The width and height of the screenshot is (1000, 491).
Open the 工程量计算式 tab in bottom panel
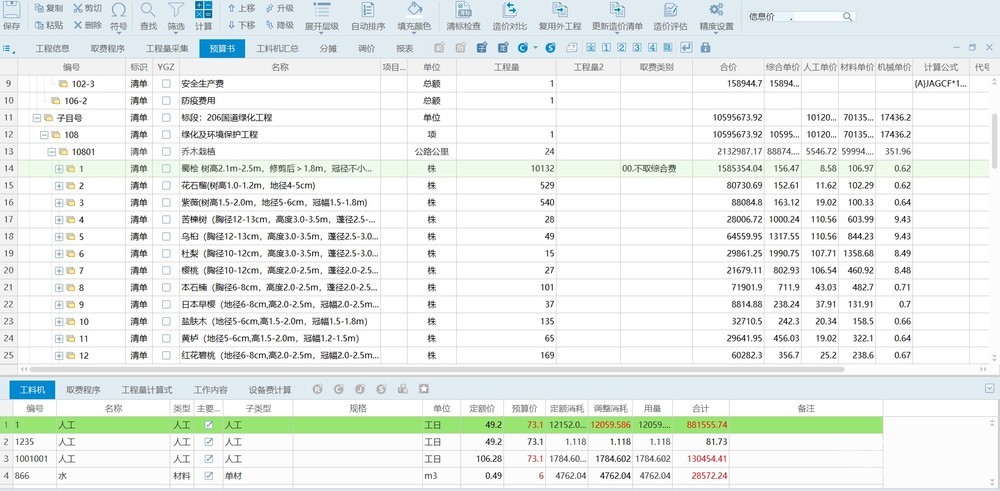click(x=147, y=390)
